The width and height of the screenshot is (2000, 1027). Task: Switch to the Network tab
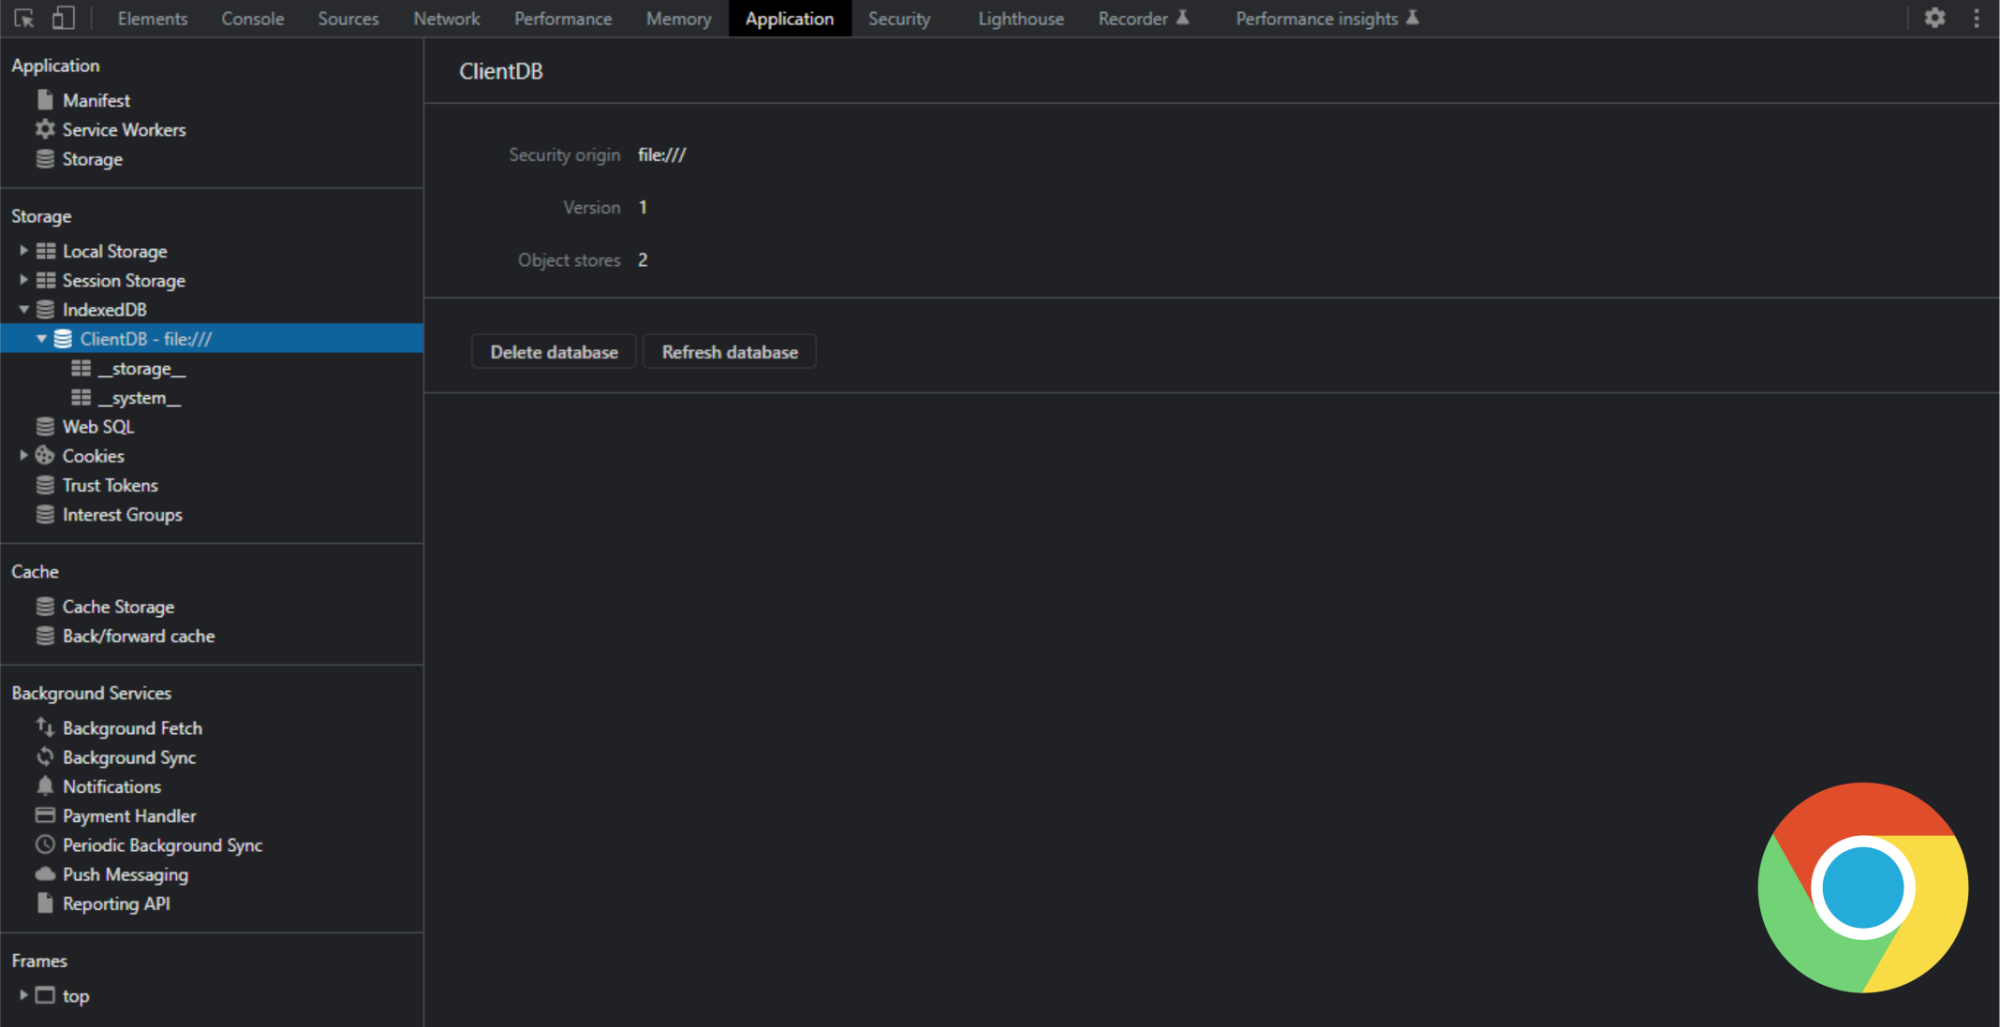tap(446, 18)
